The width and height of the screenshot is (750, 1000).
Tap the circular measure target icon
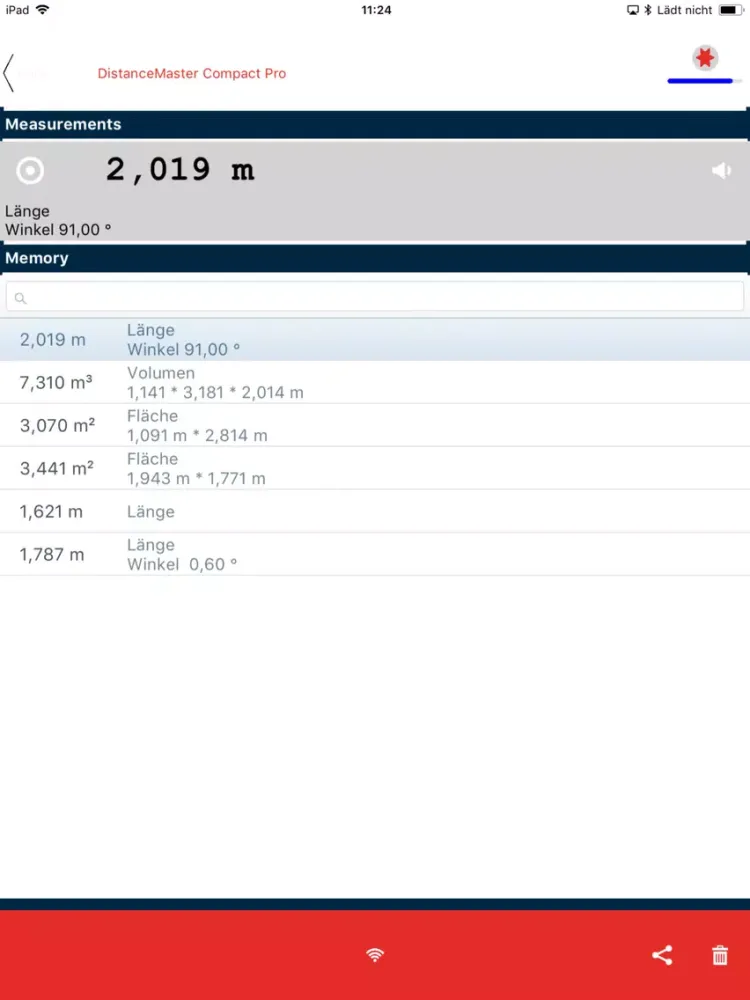pos(30,171)
